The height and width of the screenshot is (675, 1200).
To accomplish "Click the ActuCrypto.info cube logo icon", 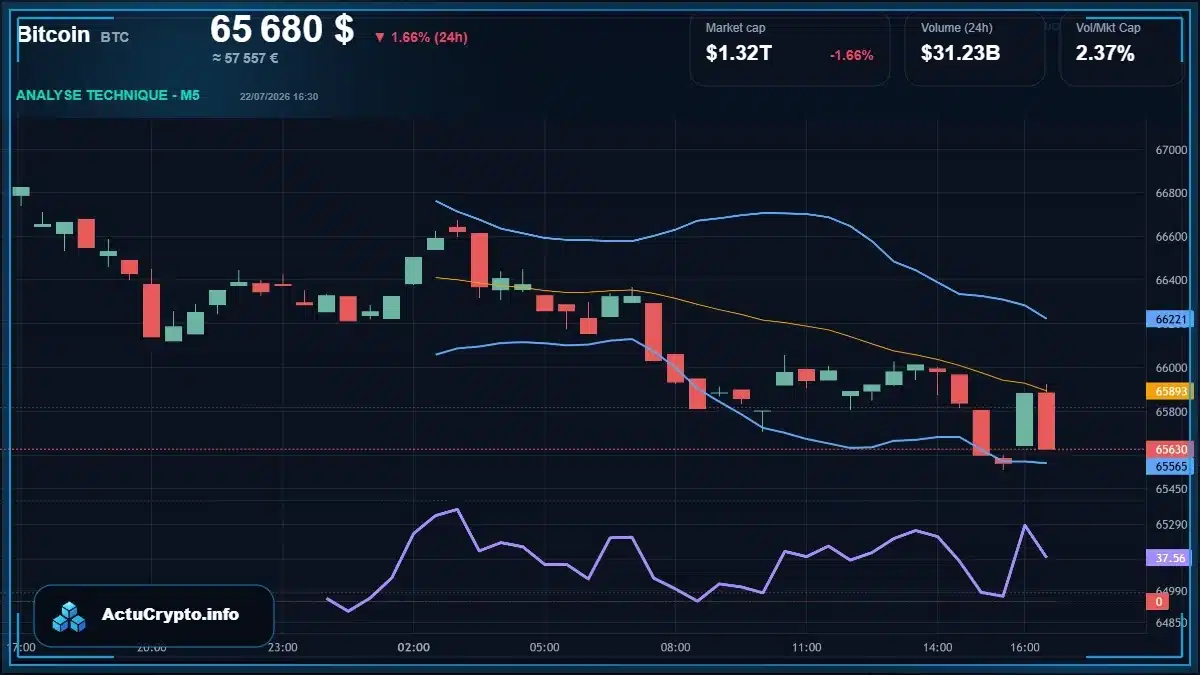I will 69,617.
